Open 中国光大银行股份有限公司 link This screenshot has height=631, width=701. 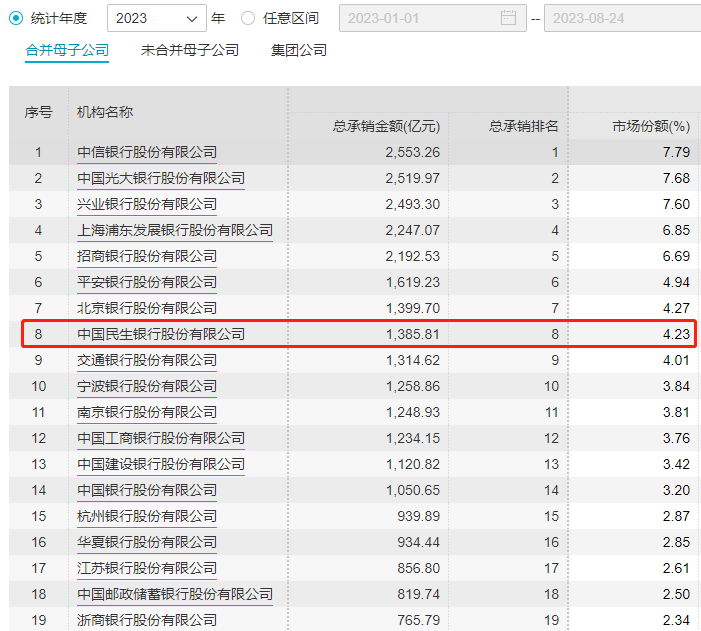click(x=161, y=178)
